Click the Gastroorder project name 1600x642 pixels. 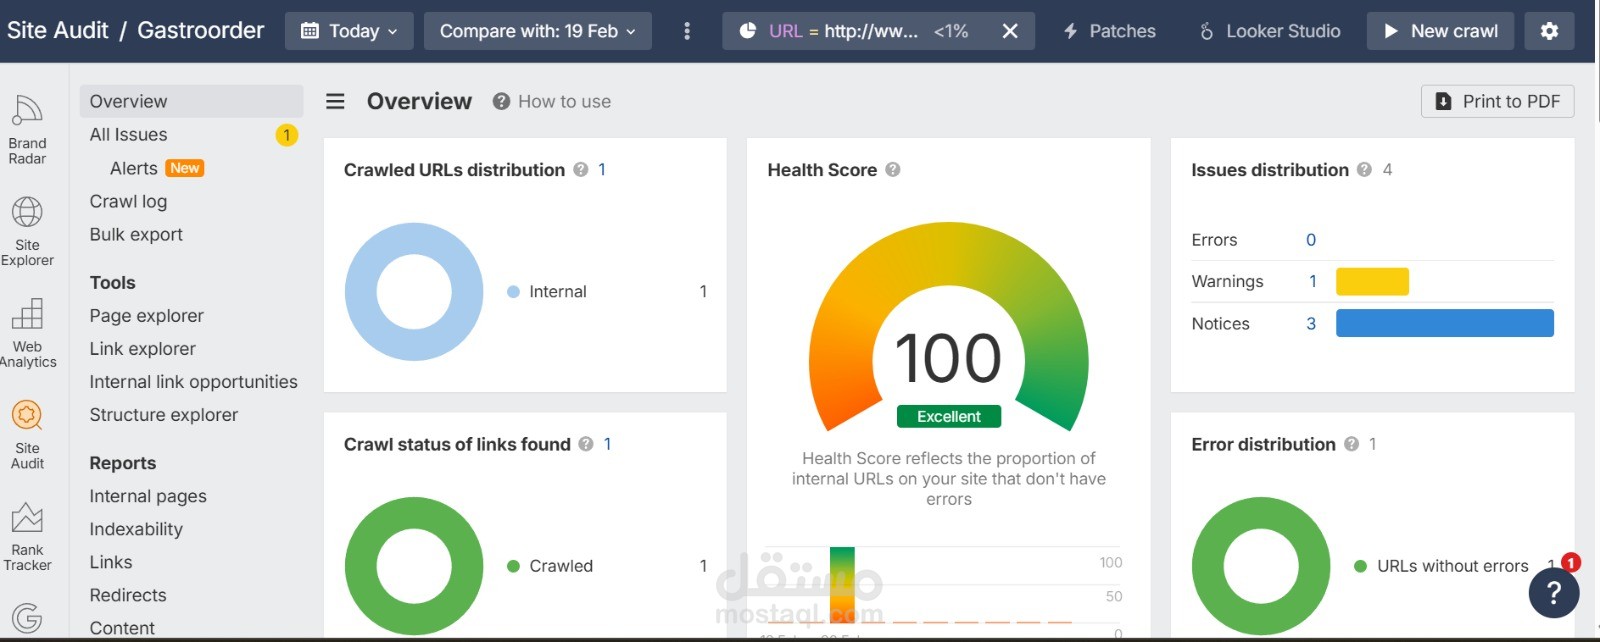200,30
